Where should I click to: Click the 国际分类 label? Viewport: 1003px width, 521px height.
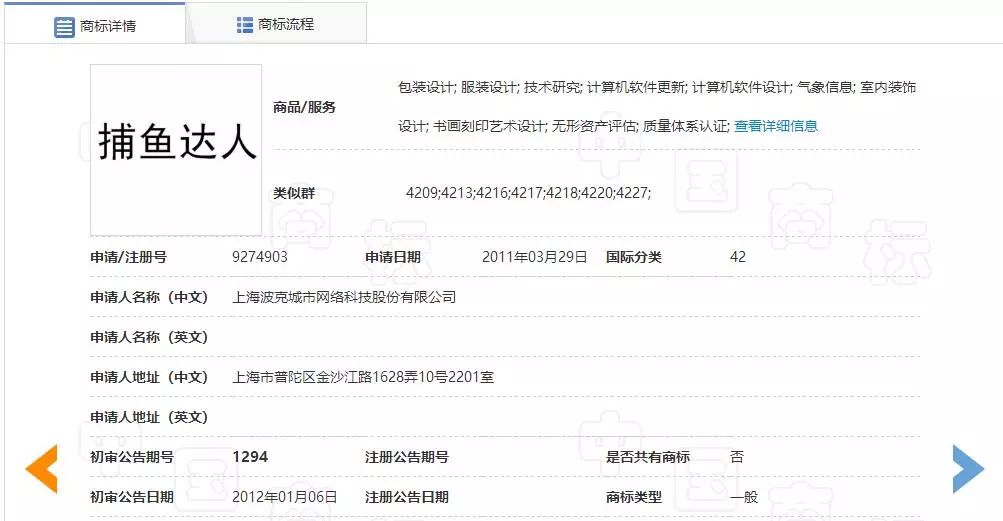tap(634, 257)
